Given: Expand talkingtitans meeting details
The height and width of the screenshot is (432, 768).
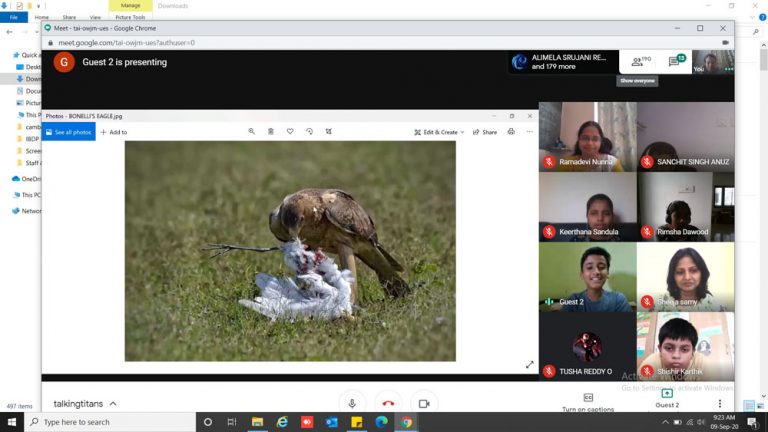Looking at the screenshot, I should 85,404.
